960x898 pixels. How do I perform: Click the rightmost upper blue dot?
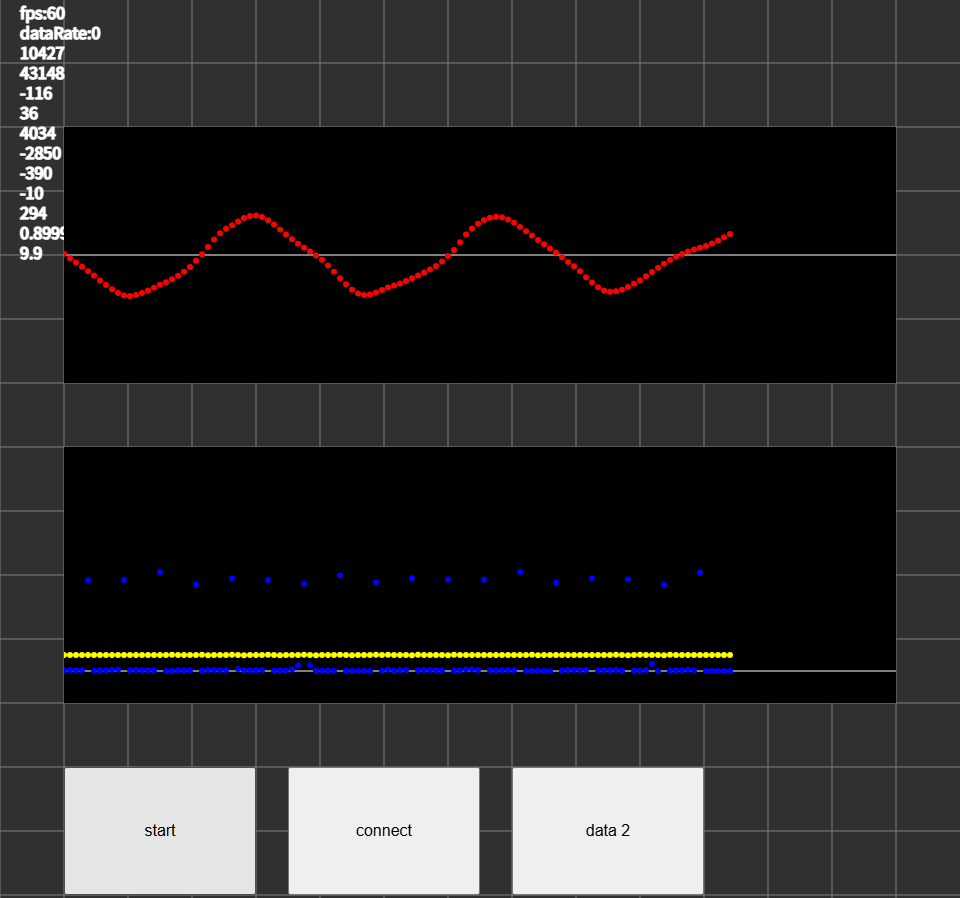[x=700, y=573]
